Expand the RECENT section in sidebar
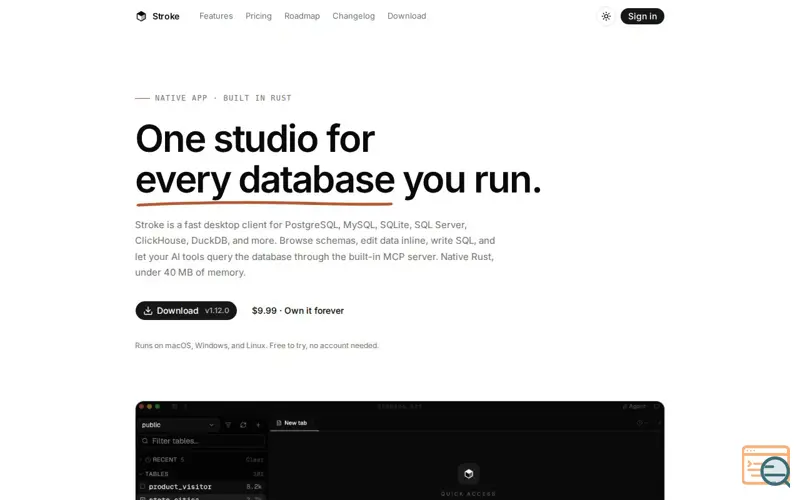The width and height of the screenshot is (800, 500). point(164,460)
